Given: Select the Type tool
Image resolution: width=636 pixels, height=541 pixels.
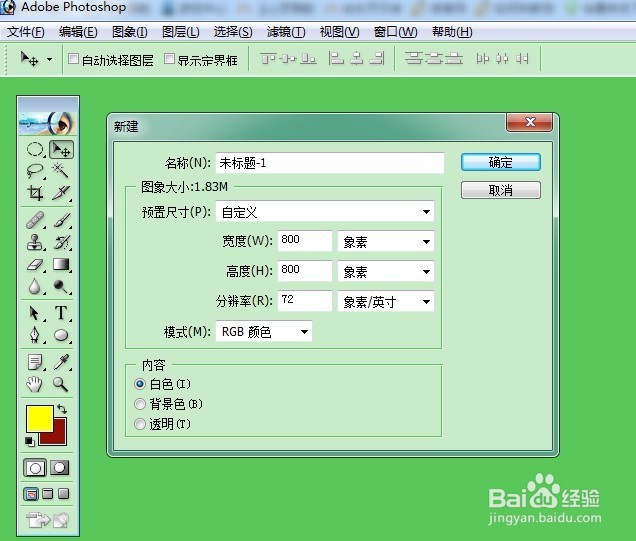Looking at the screenshot, I should pos(61,313).
